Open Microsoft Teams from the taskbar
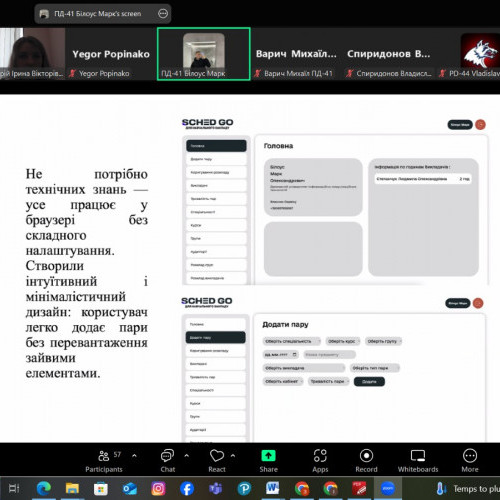The height and width of the screenshot is (500, 500). 216,489
